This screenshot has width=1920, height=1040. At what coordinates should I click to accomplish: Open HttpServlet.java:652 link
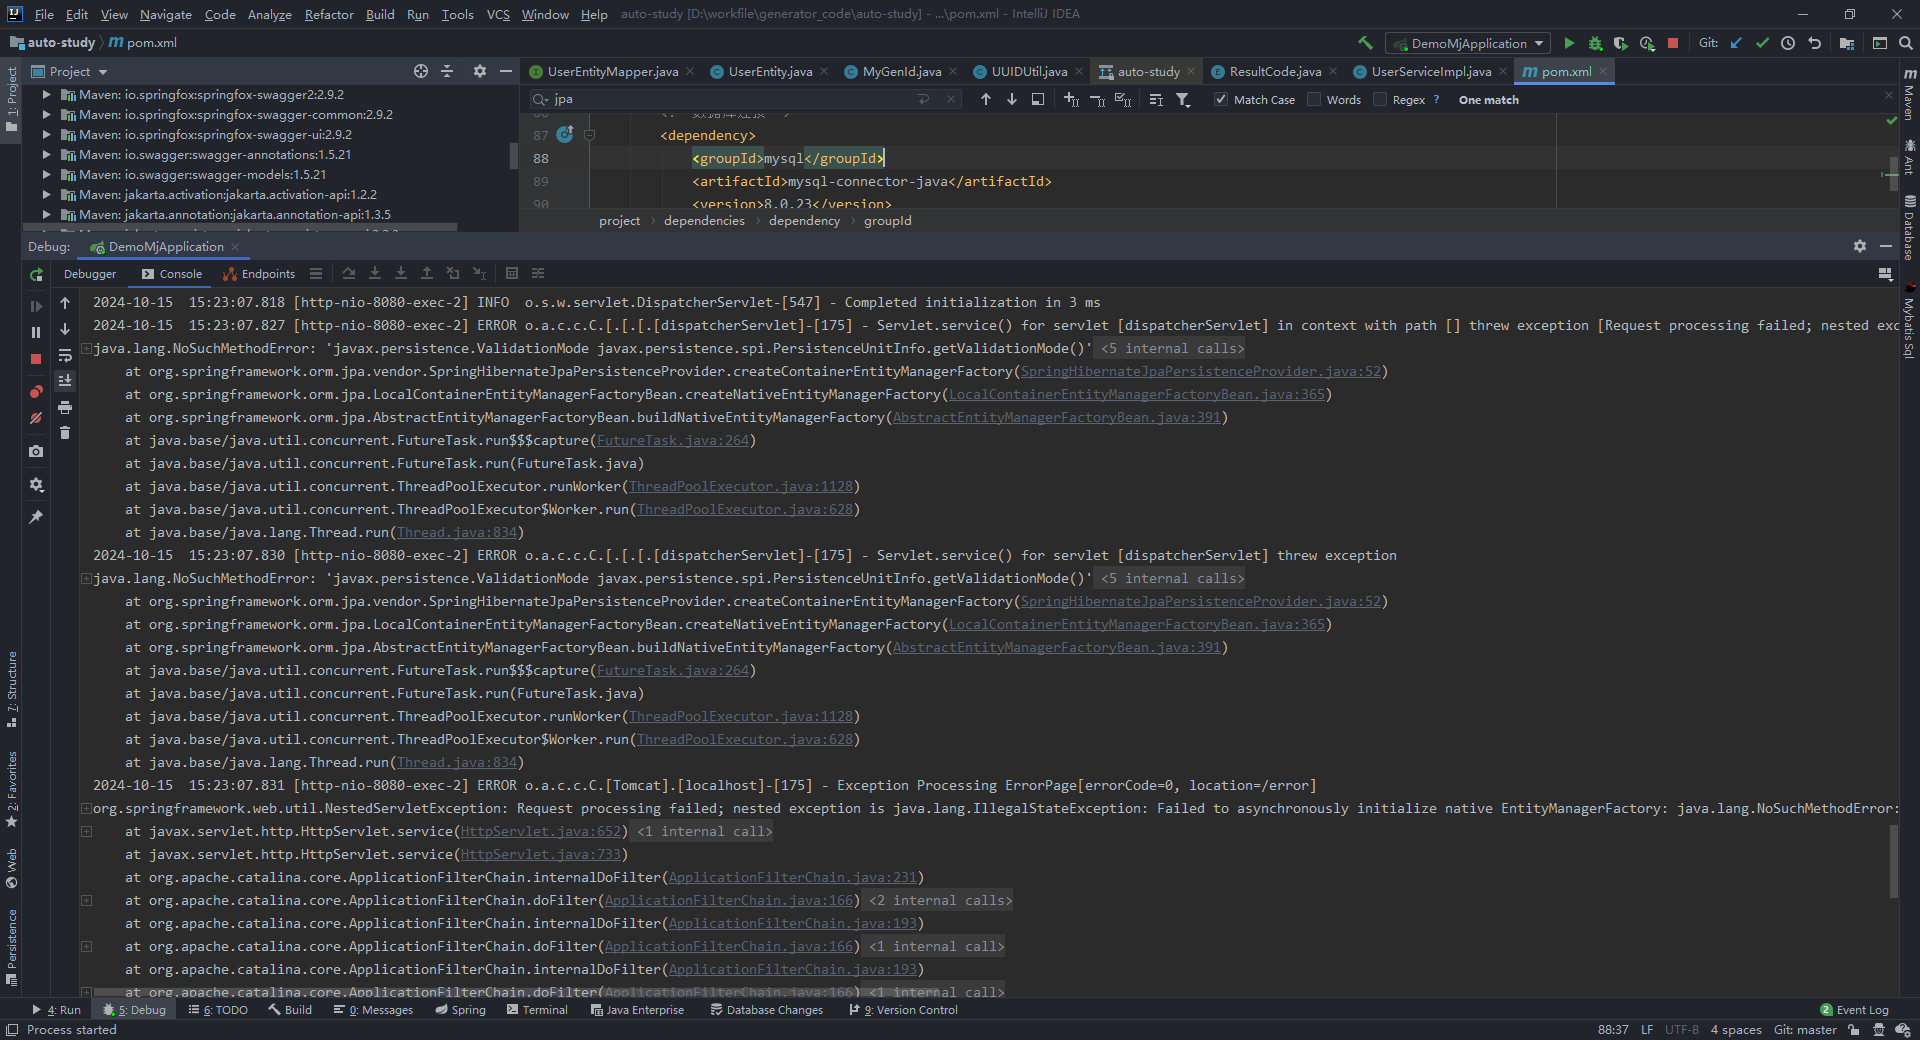540,831
